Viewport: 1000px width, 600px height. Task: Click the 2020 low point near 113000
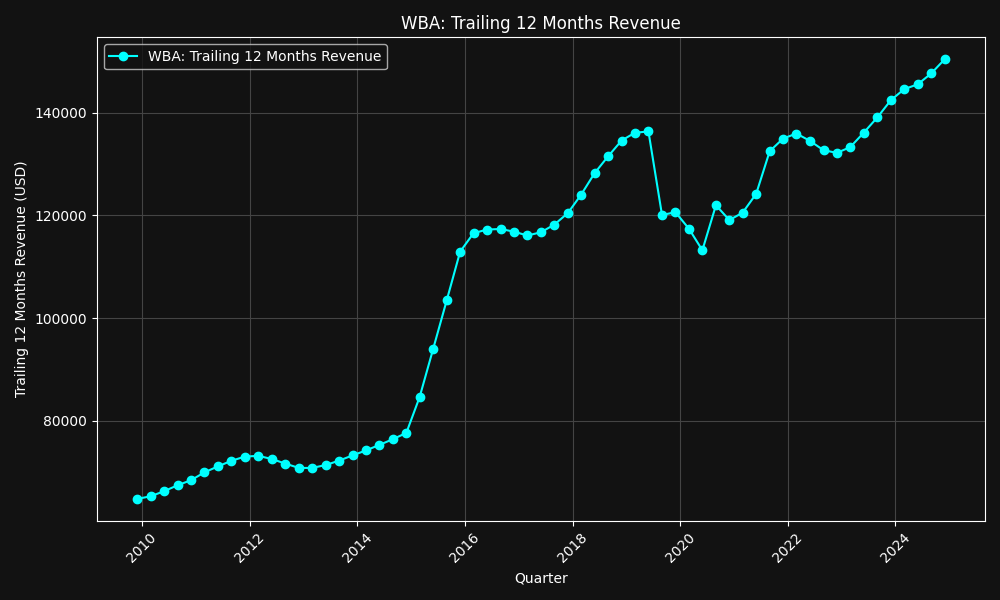pyautogui.click(x=702, y=251)
